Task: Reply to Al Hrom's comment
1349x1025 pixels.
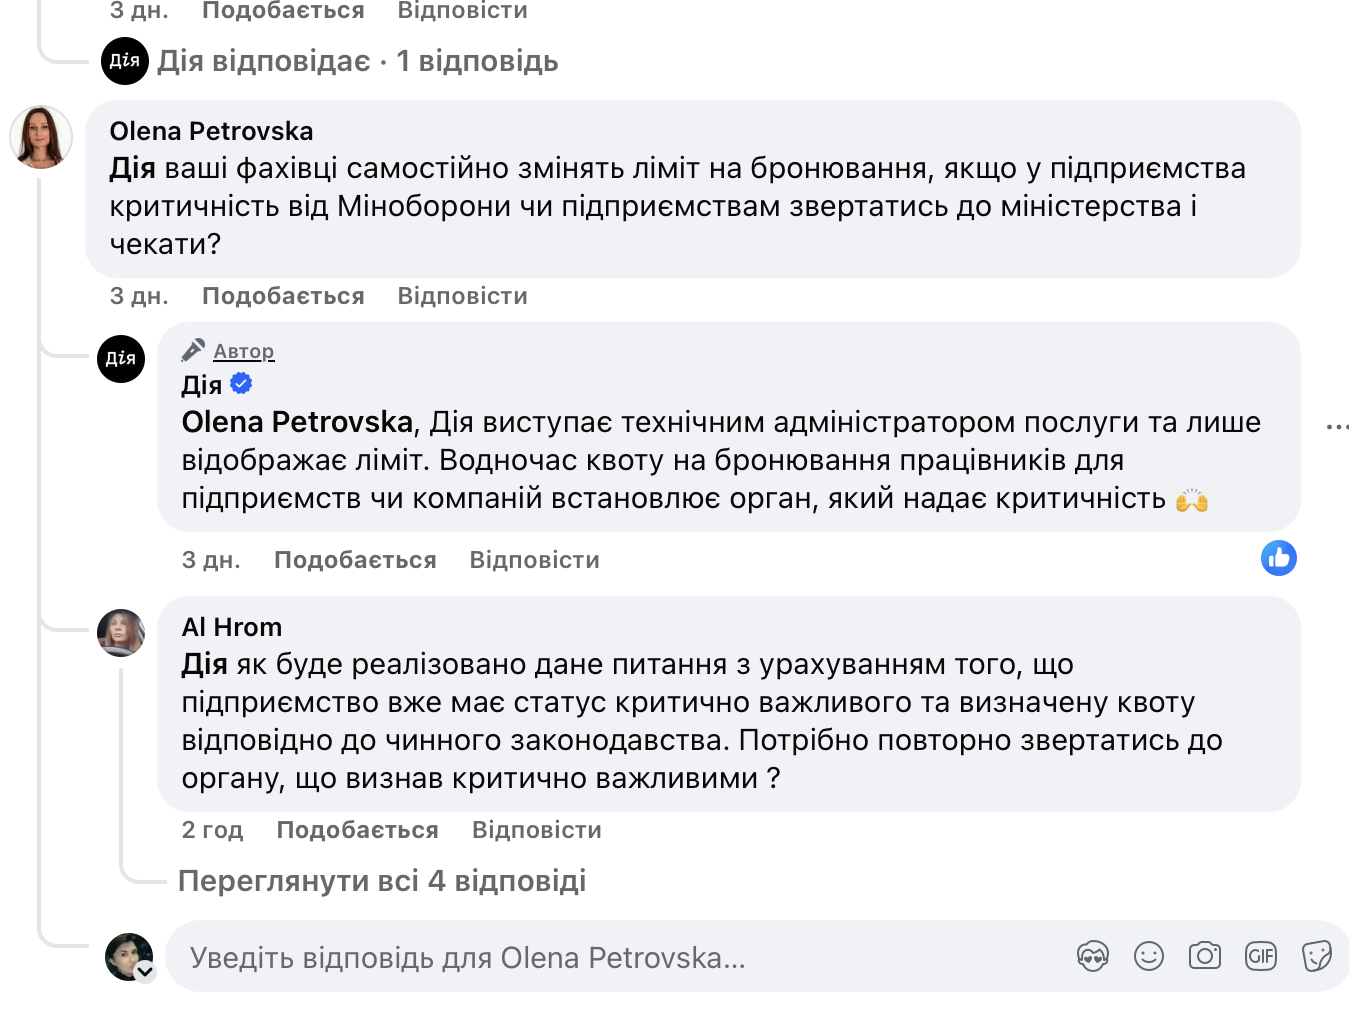Action: coord(537,830)
